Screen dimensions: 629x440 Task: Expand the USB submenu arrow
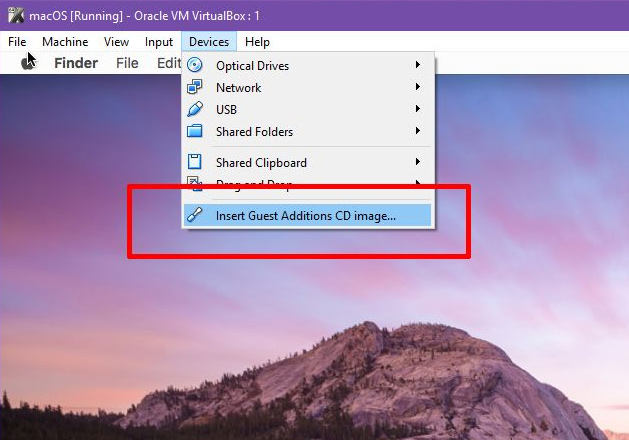(418, 109)
